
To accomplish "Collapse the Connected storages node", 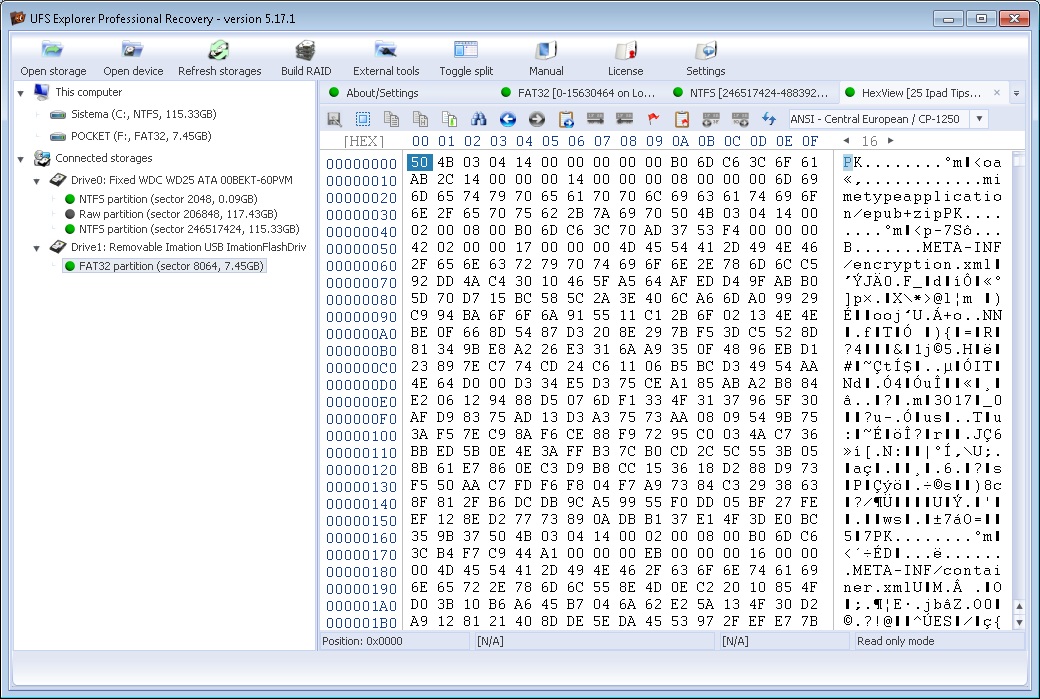I will pyautogui.click(x=21, y=159).
